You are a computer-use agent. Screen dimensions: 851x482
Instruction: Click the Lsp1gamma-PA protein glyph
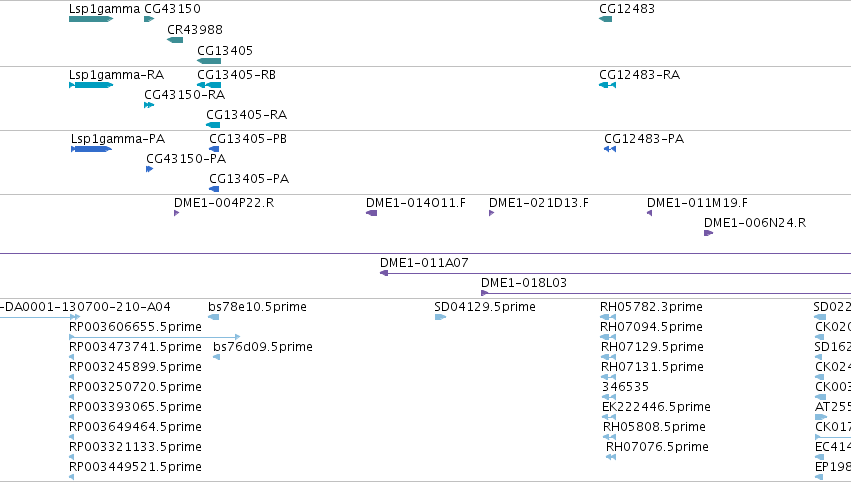[91, 149]
